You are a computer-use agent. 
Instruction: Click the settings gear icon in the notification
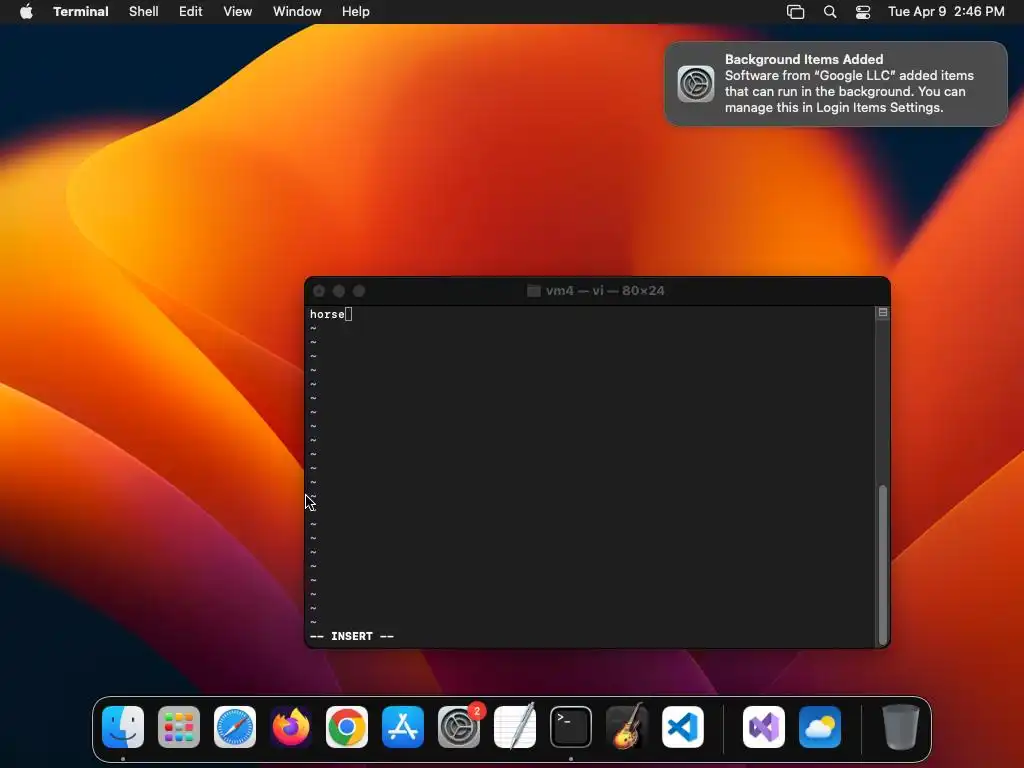[696, 84]
